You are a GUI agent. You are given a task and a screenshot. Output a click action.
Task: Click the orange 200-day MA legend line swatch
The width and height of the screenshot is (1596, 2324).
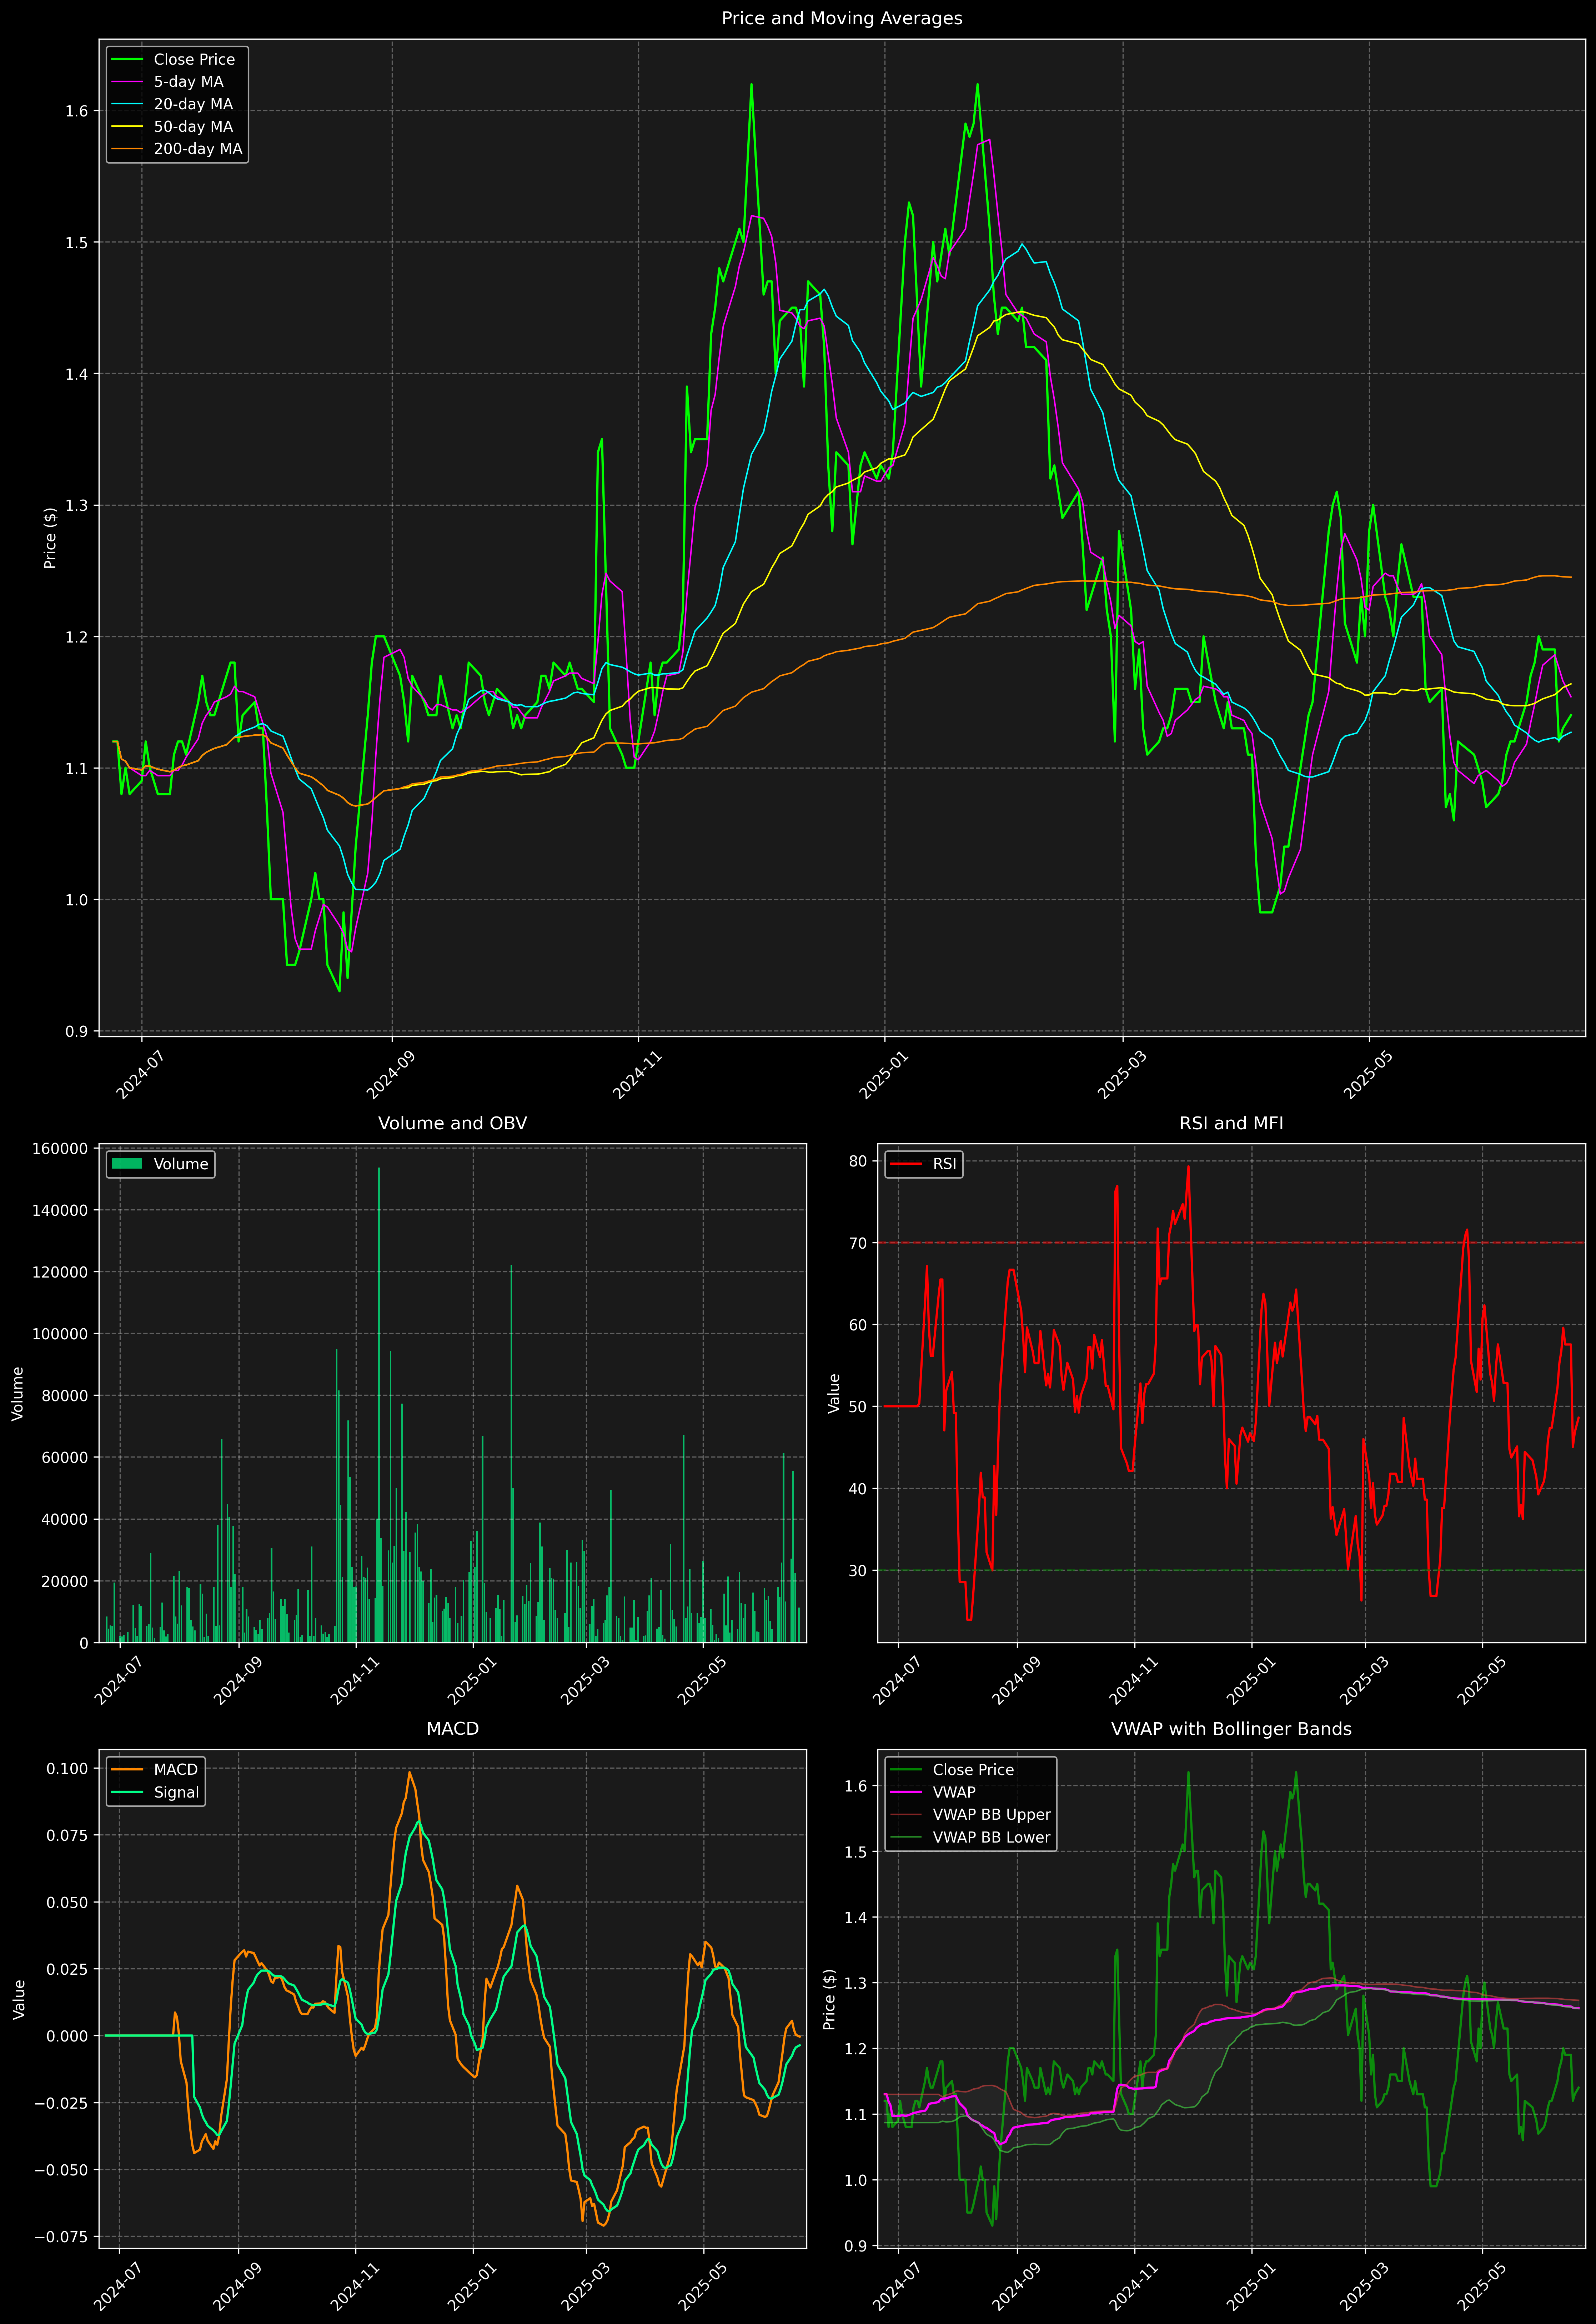(127, 149)
